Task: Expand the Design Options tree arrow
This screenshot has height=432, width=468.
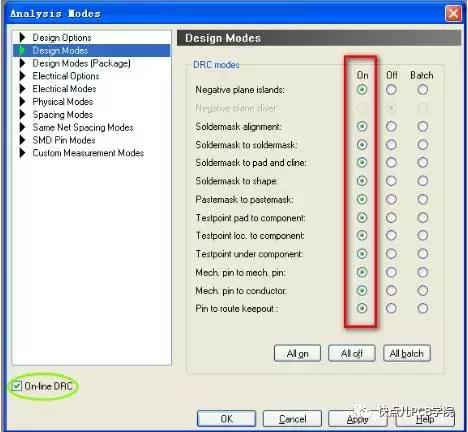Action: pos(22,37)
